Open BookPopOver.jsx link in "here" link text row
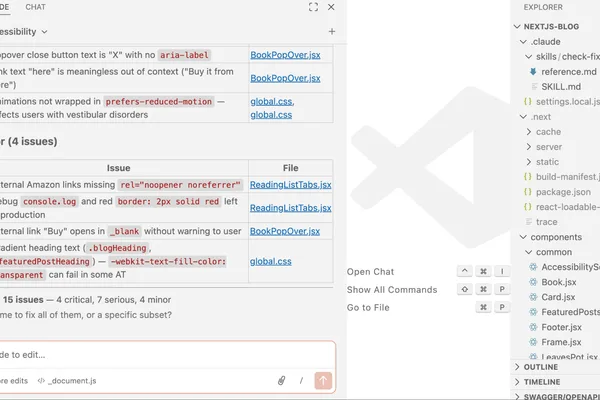 (x=285, y=78)
